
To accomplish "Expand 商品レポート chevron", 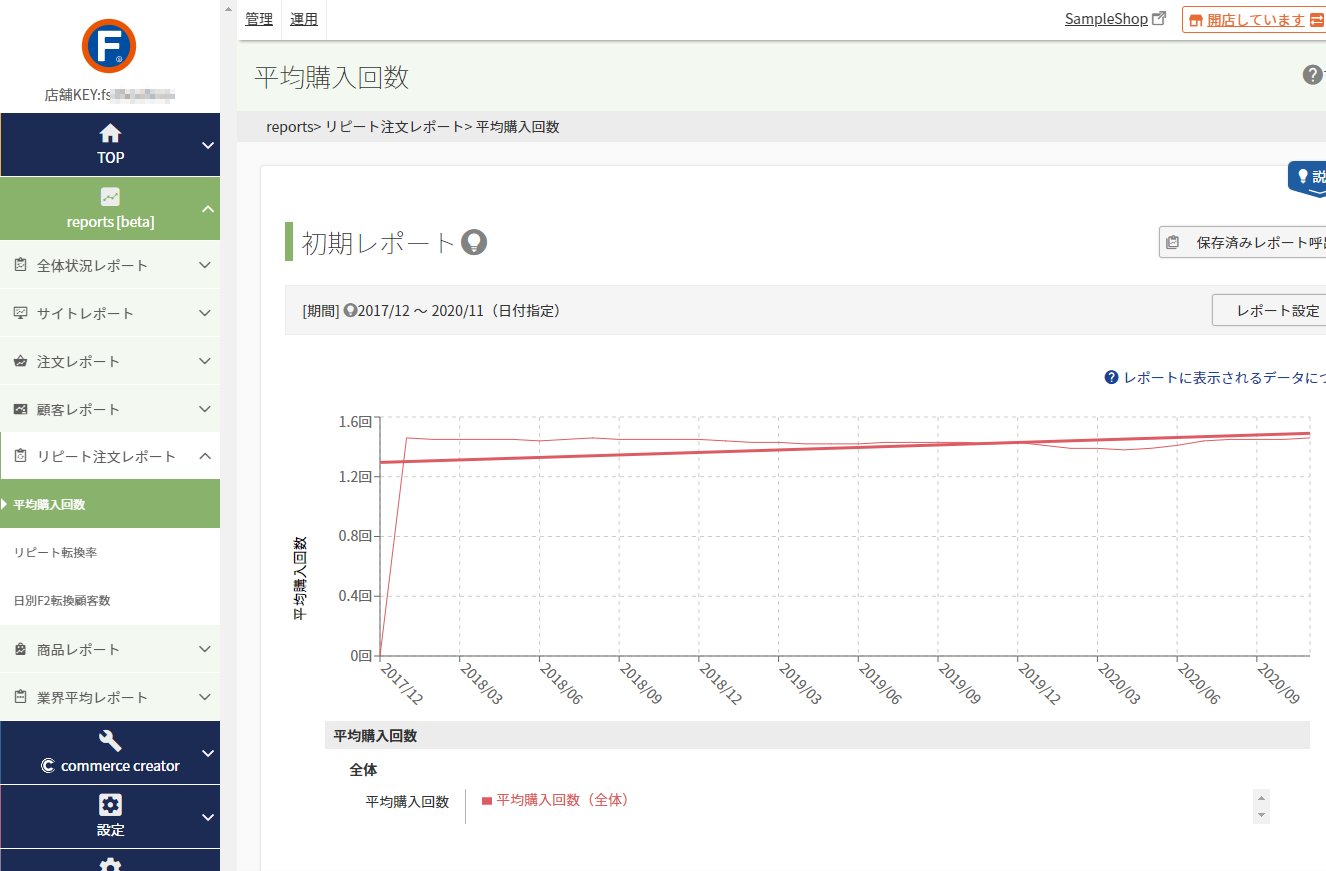I will click(x=204, y=649).
